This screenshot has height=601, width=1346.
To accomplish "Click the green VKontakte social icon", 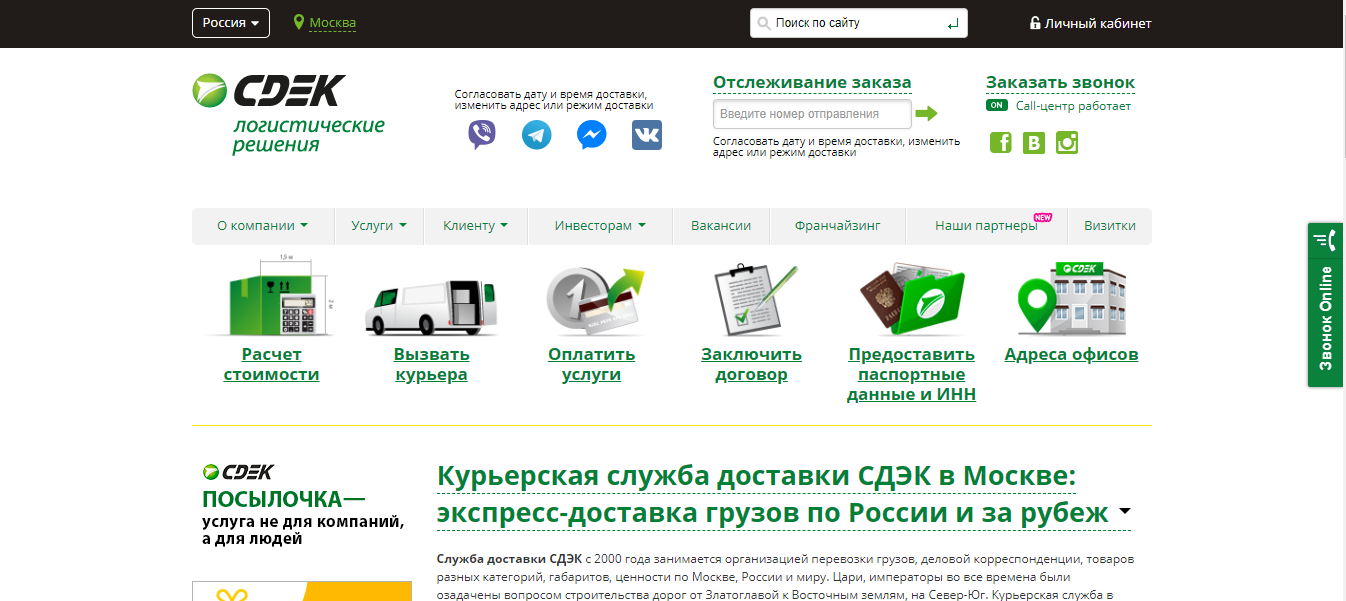I will tap(1034, 143).
